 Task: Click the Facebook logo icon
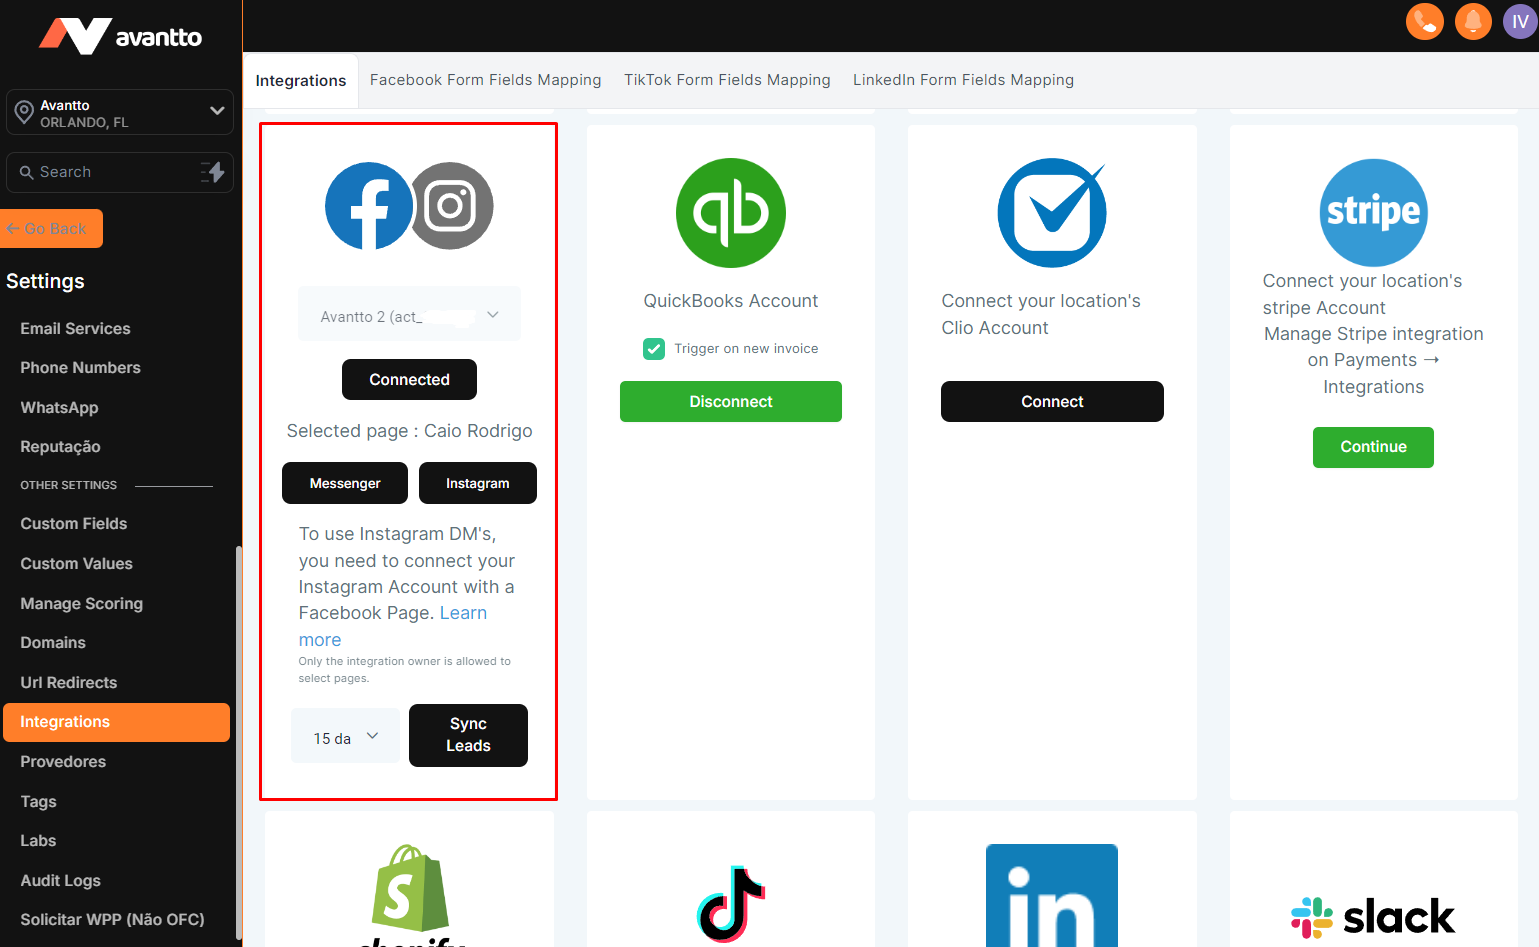(x=368, y=206)
